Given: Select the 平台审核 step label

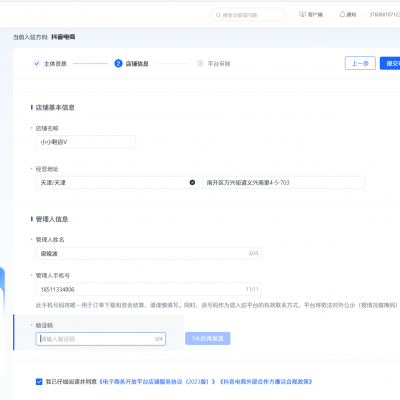Looking at the screenshot, I should coord(219,64).
